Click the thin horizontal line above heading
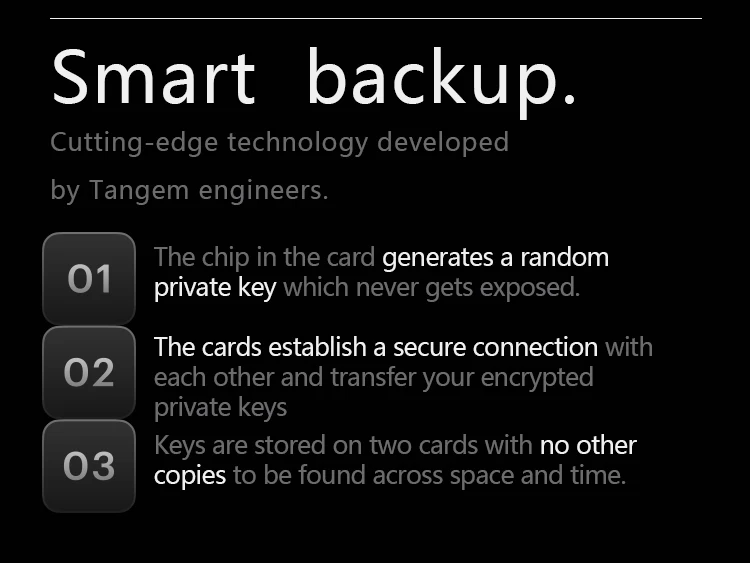 375,18
